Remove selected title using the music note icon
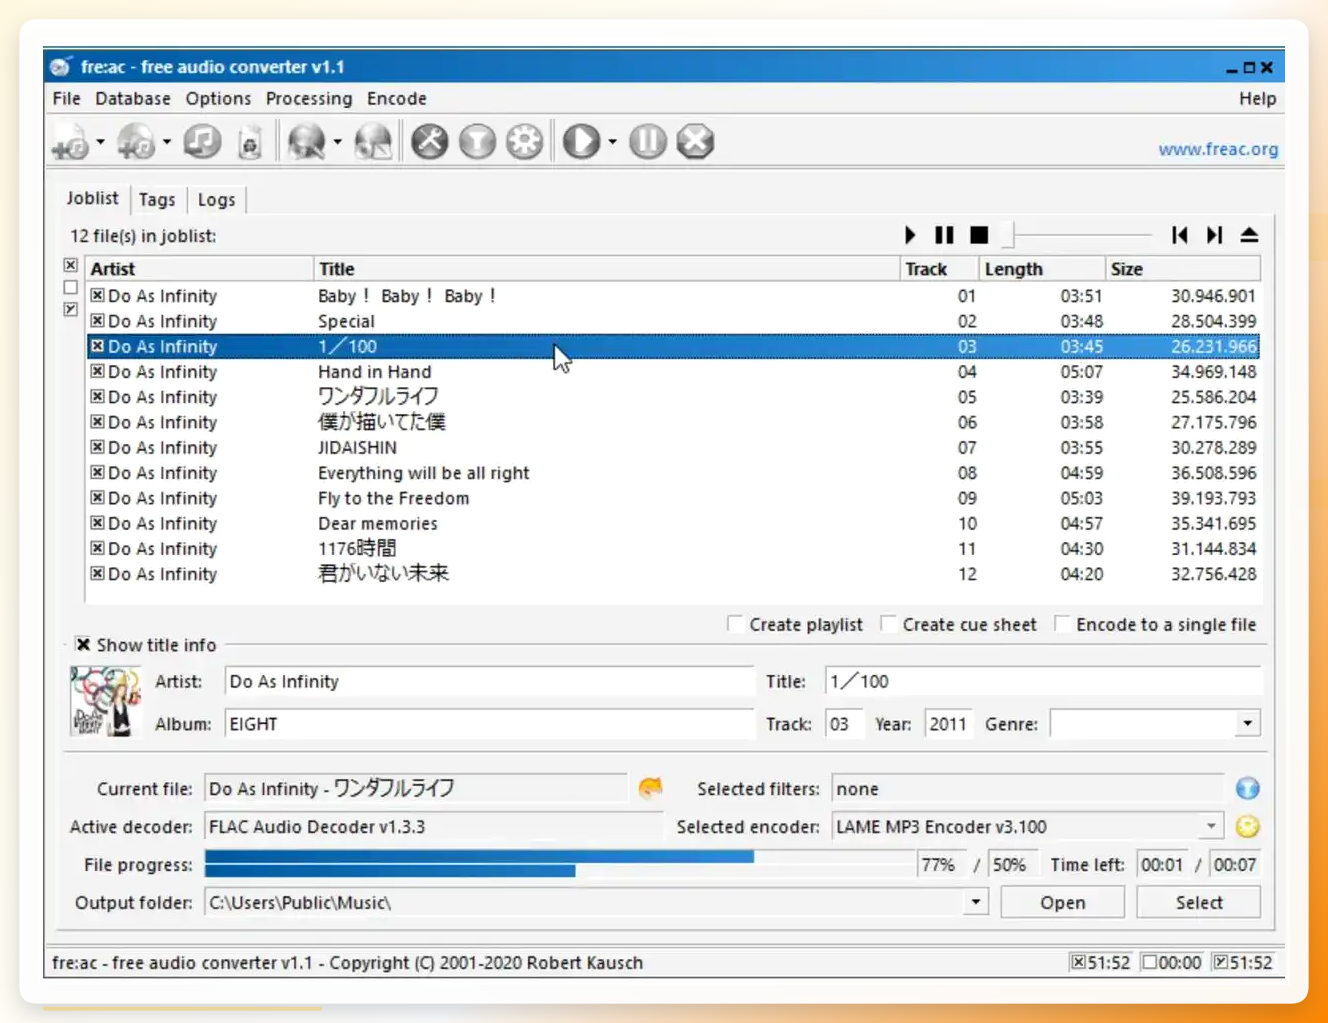The width and height of the screenshot is (1328, 1023). [x=202, y=142]
